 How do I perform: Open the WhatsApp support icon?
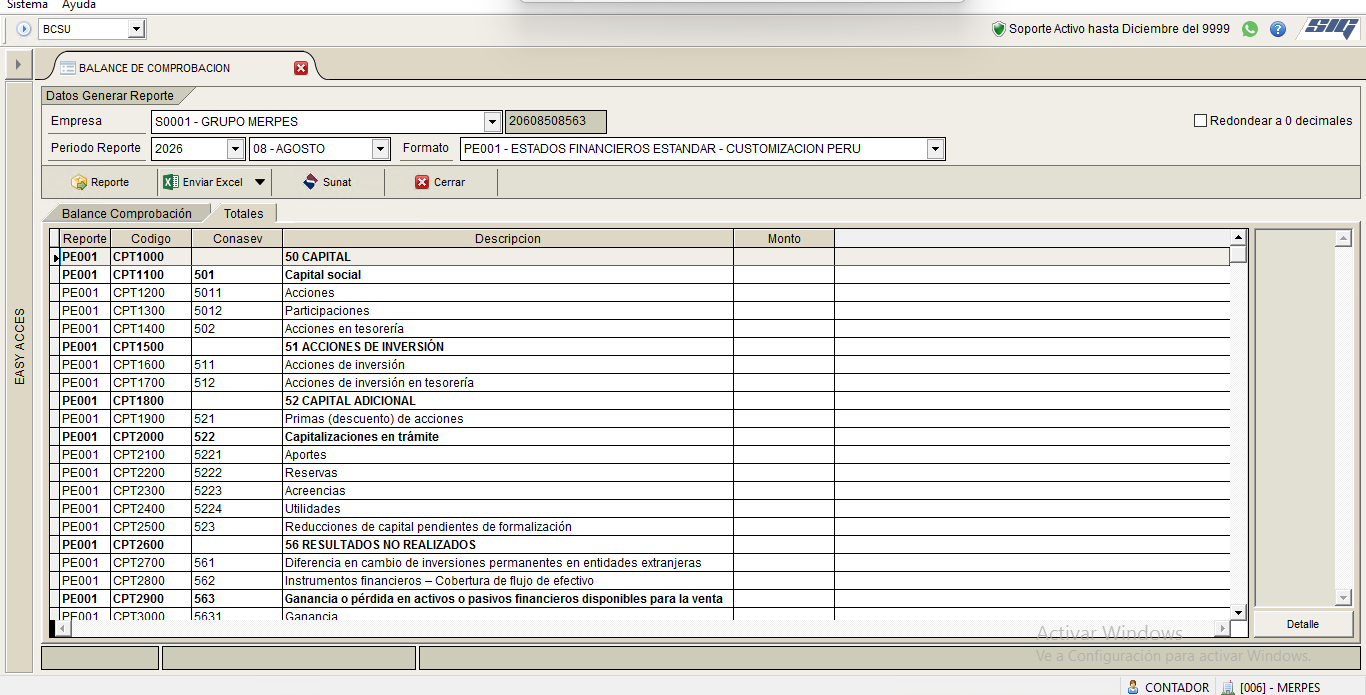pyautogui.click(x=1250, y=29)
